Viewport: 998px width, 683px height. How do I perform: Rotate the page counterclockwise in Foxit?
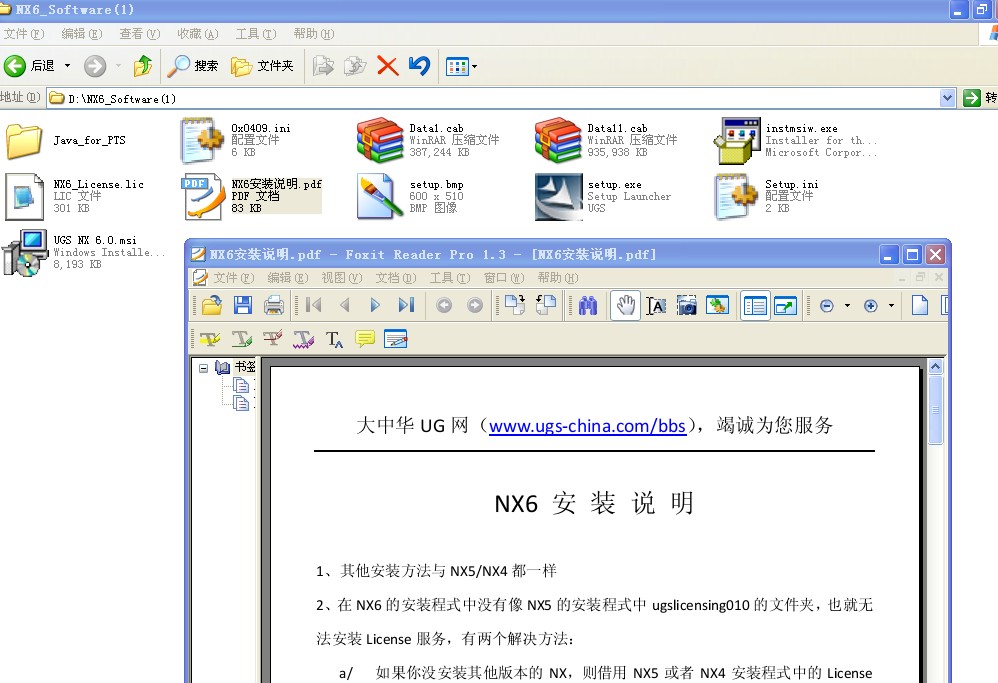coord(545,306)
